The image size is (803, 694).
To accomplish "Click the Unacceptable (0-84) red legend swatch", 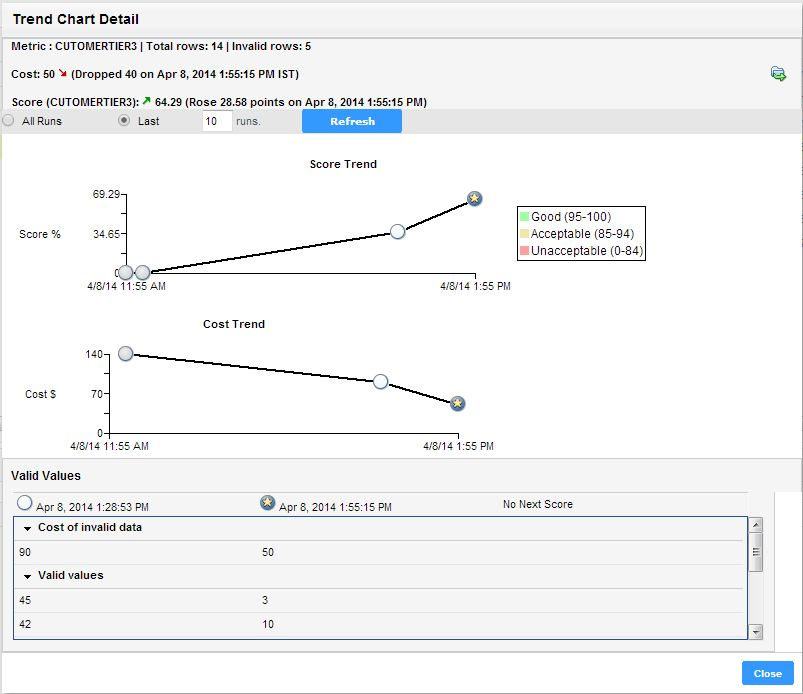I will tap(523, 251).
